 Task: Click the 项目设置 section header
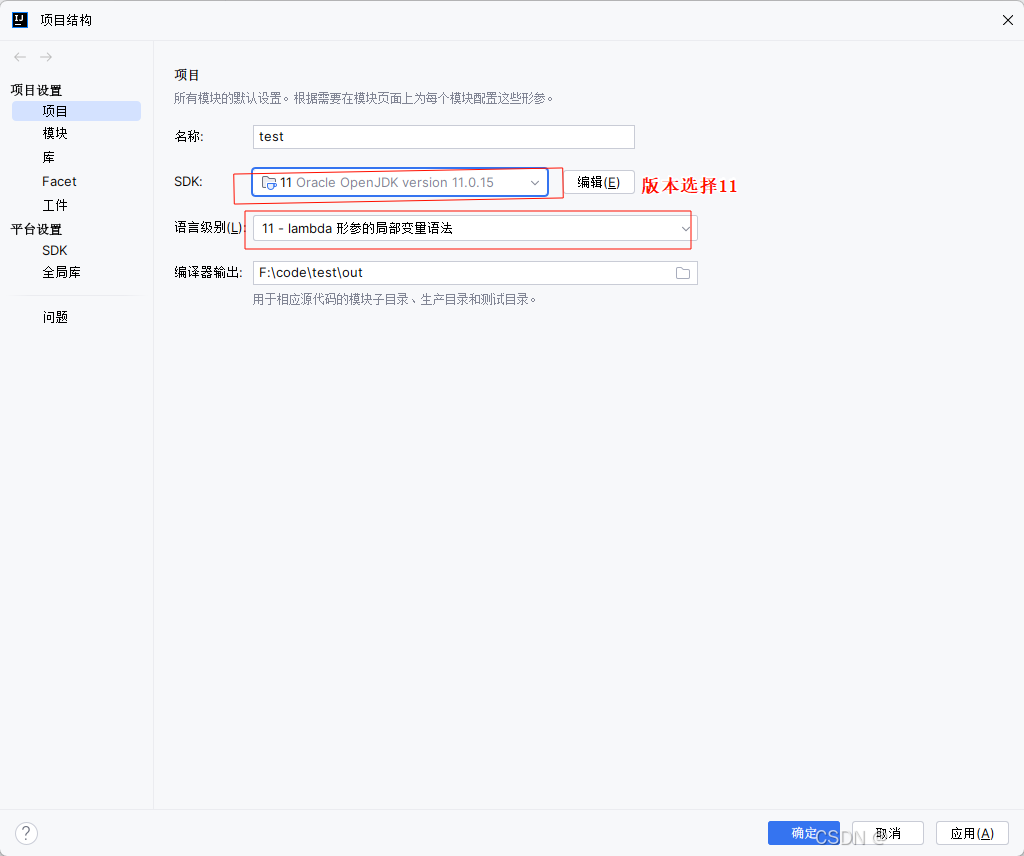pyautogui.click(x=36, y=90)
